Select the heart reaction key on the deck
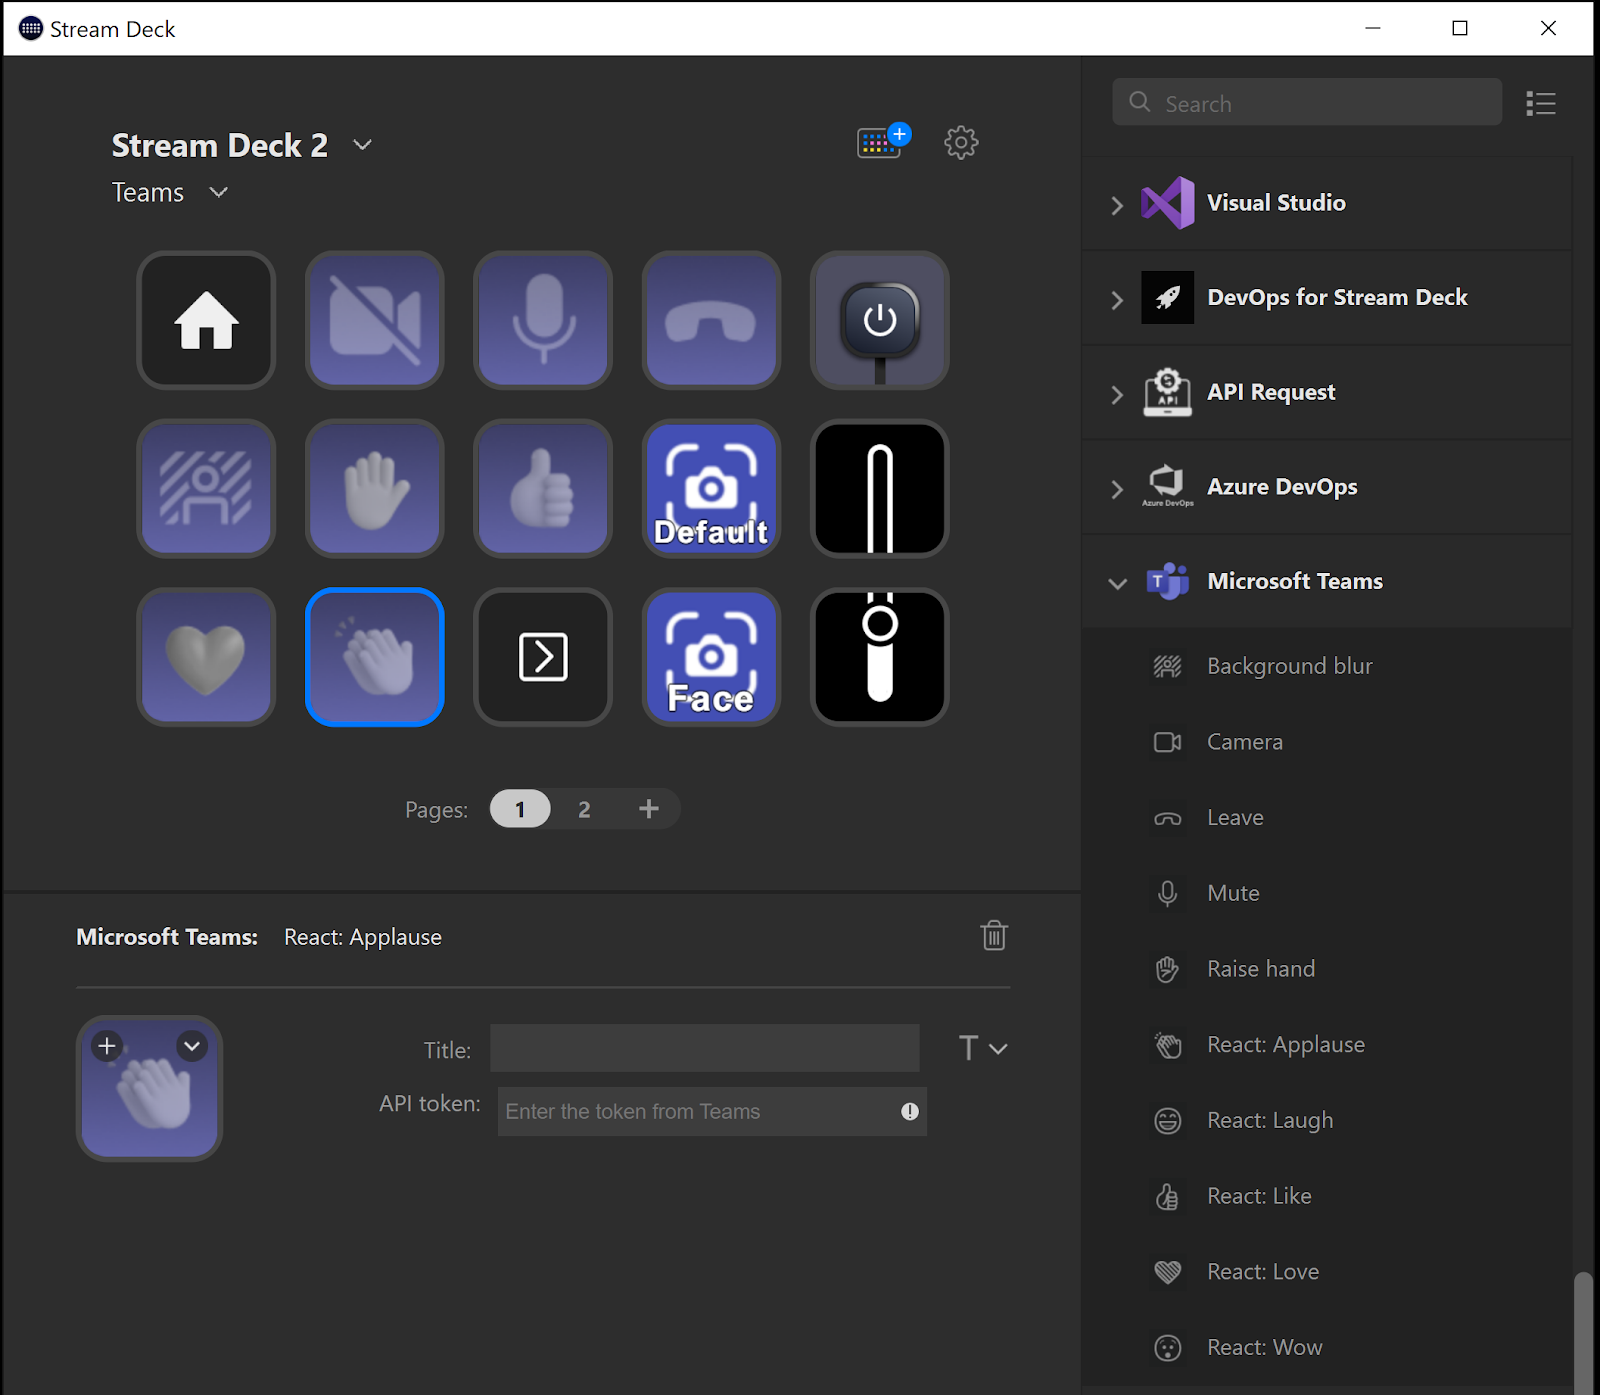Screen dimensions: 1600x1395 click(x=206, y=657)
